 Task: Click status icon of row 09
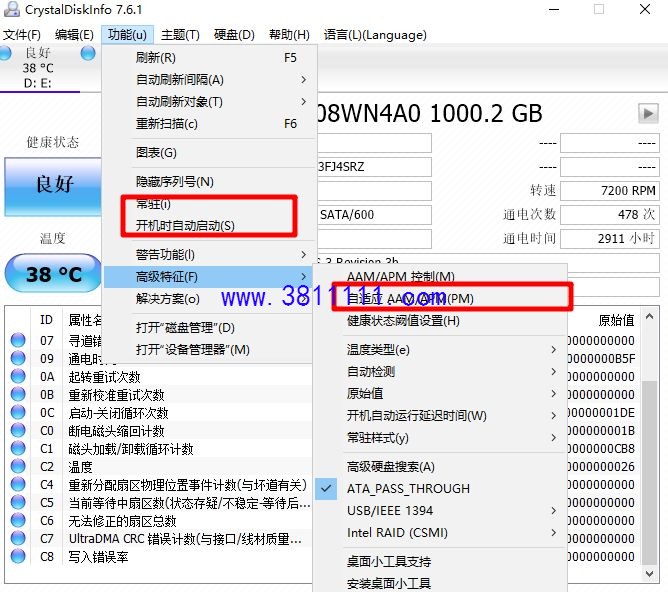coord(18,358)
